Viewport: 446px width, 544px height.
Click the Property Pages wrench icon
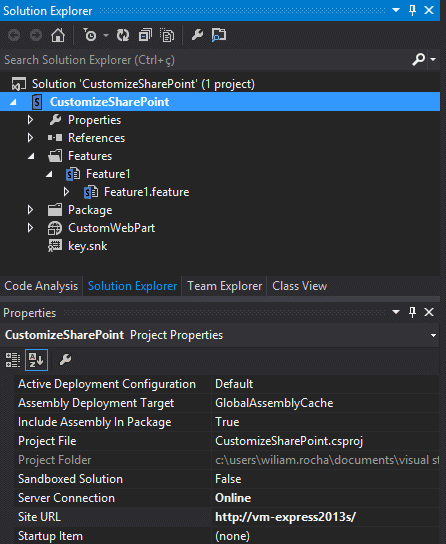click(65, 360)
